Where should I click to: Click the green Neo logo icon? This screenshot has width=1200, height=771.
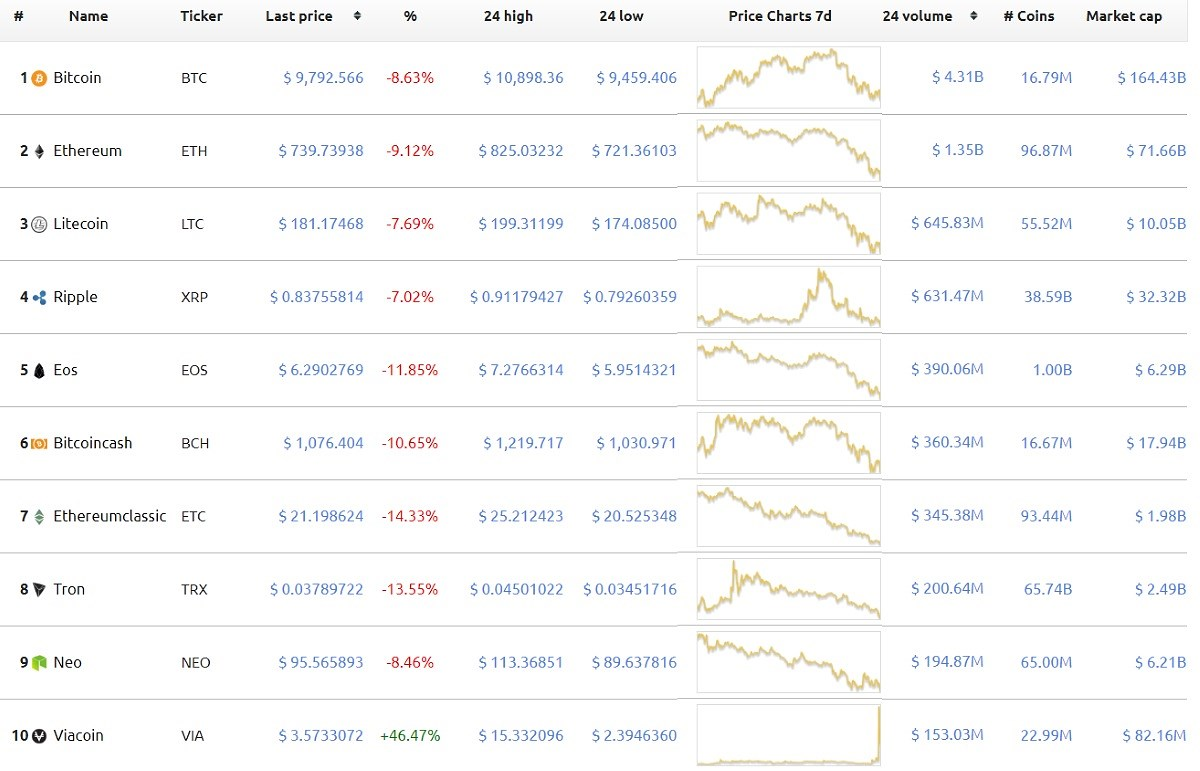tap(40, 662)
